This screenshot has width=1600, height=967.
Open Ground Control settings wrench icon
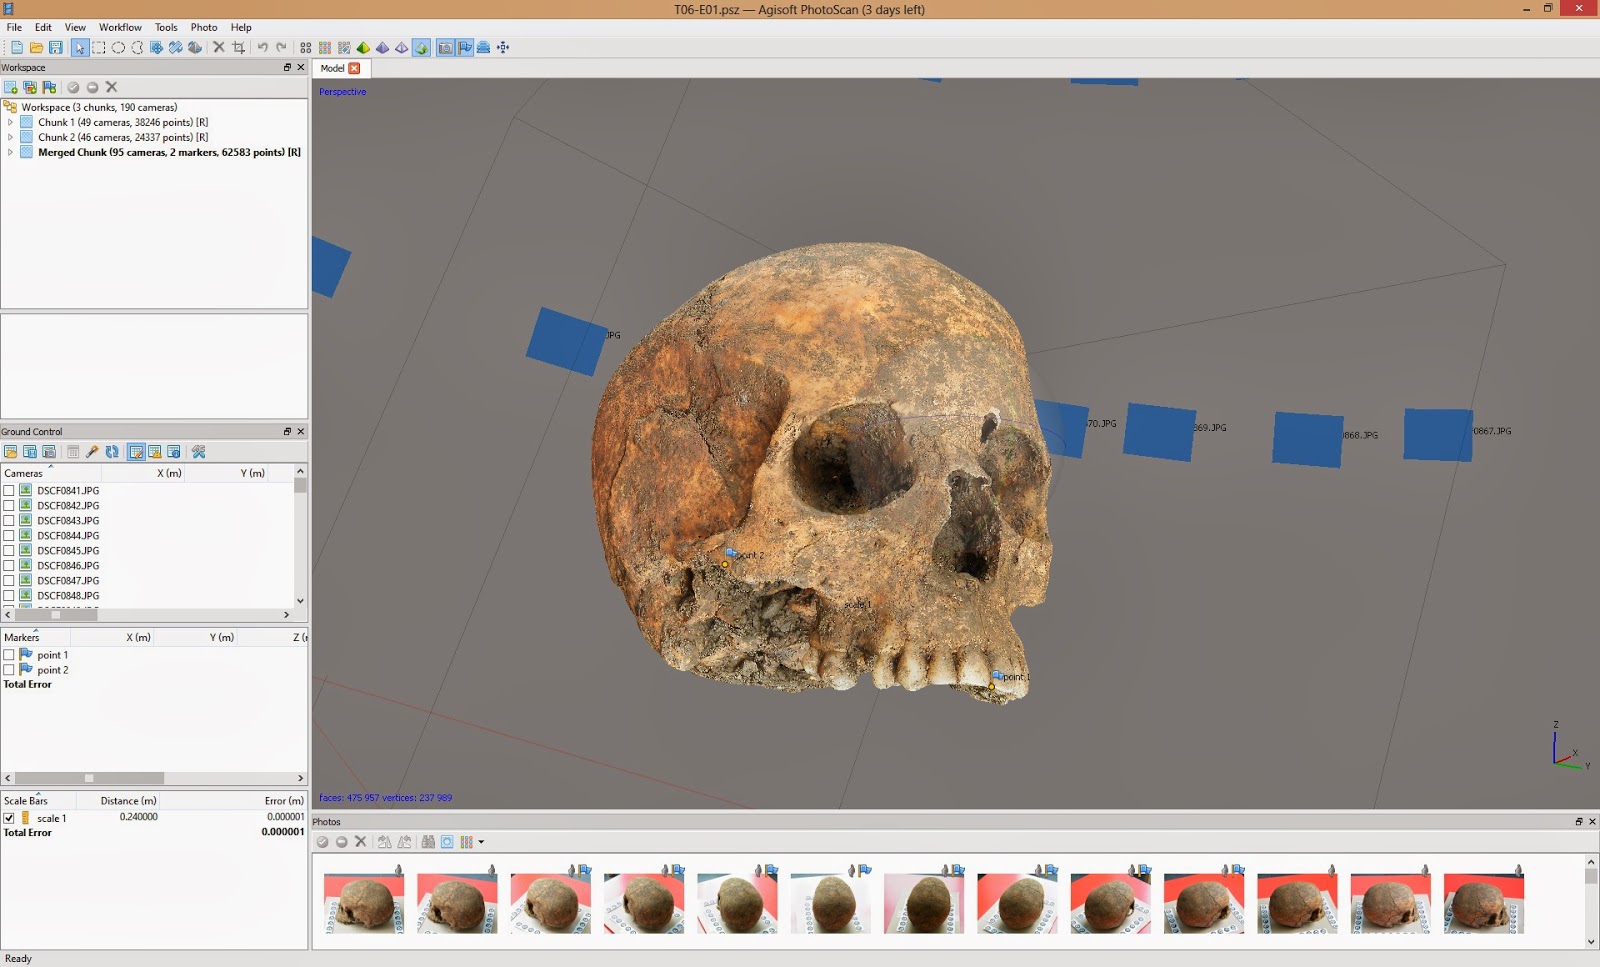tap(199, 452)
